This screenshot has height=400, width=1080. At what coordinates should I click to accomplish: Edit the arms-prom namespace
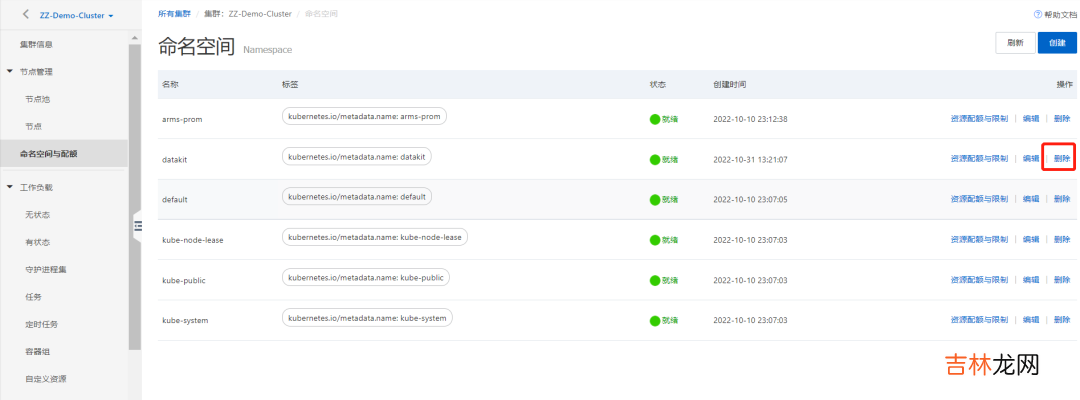click(x=1030, y=118)
